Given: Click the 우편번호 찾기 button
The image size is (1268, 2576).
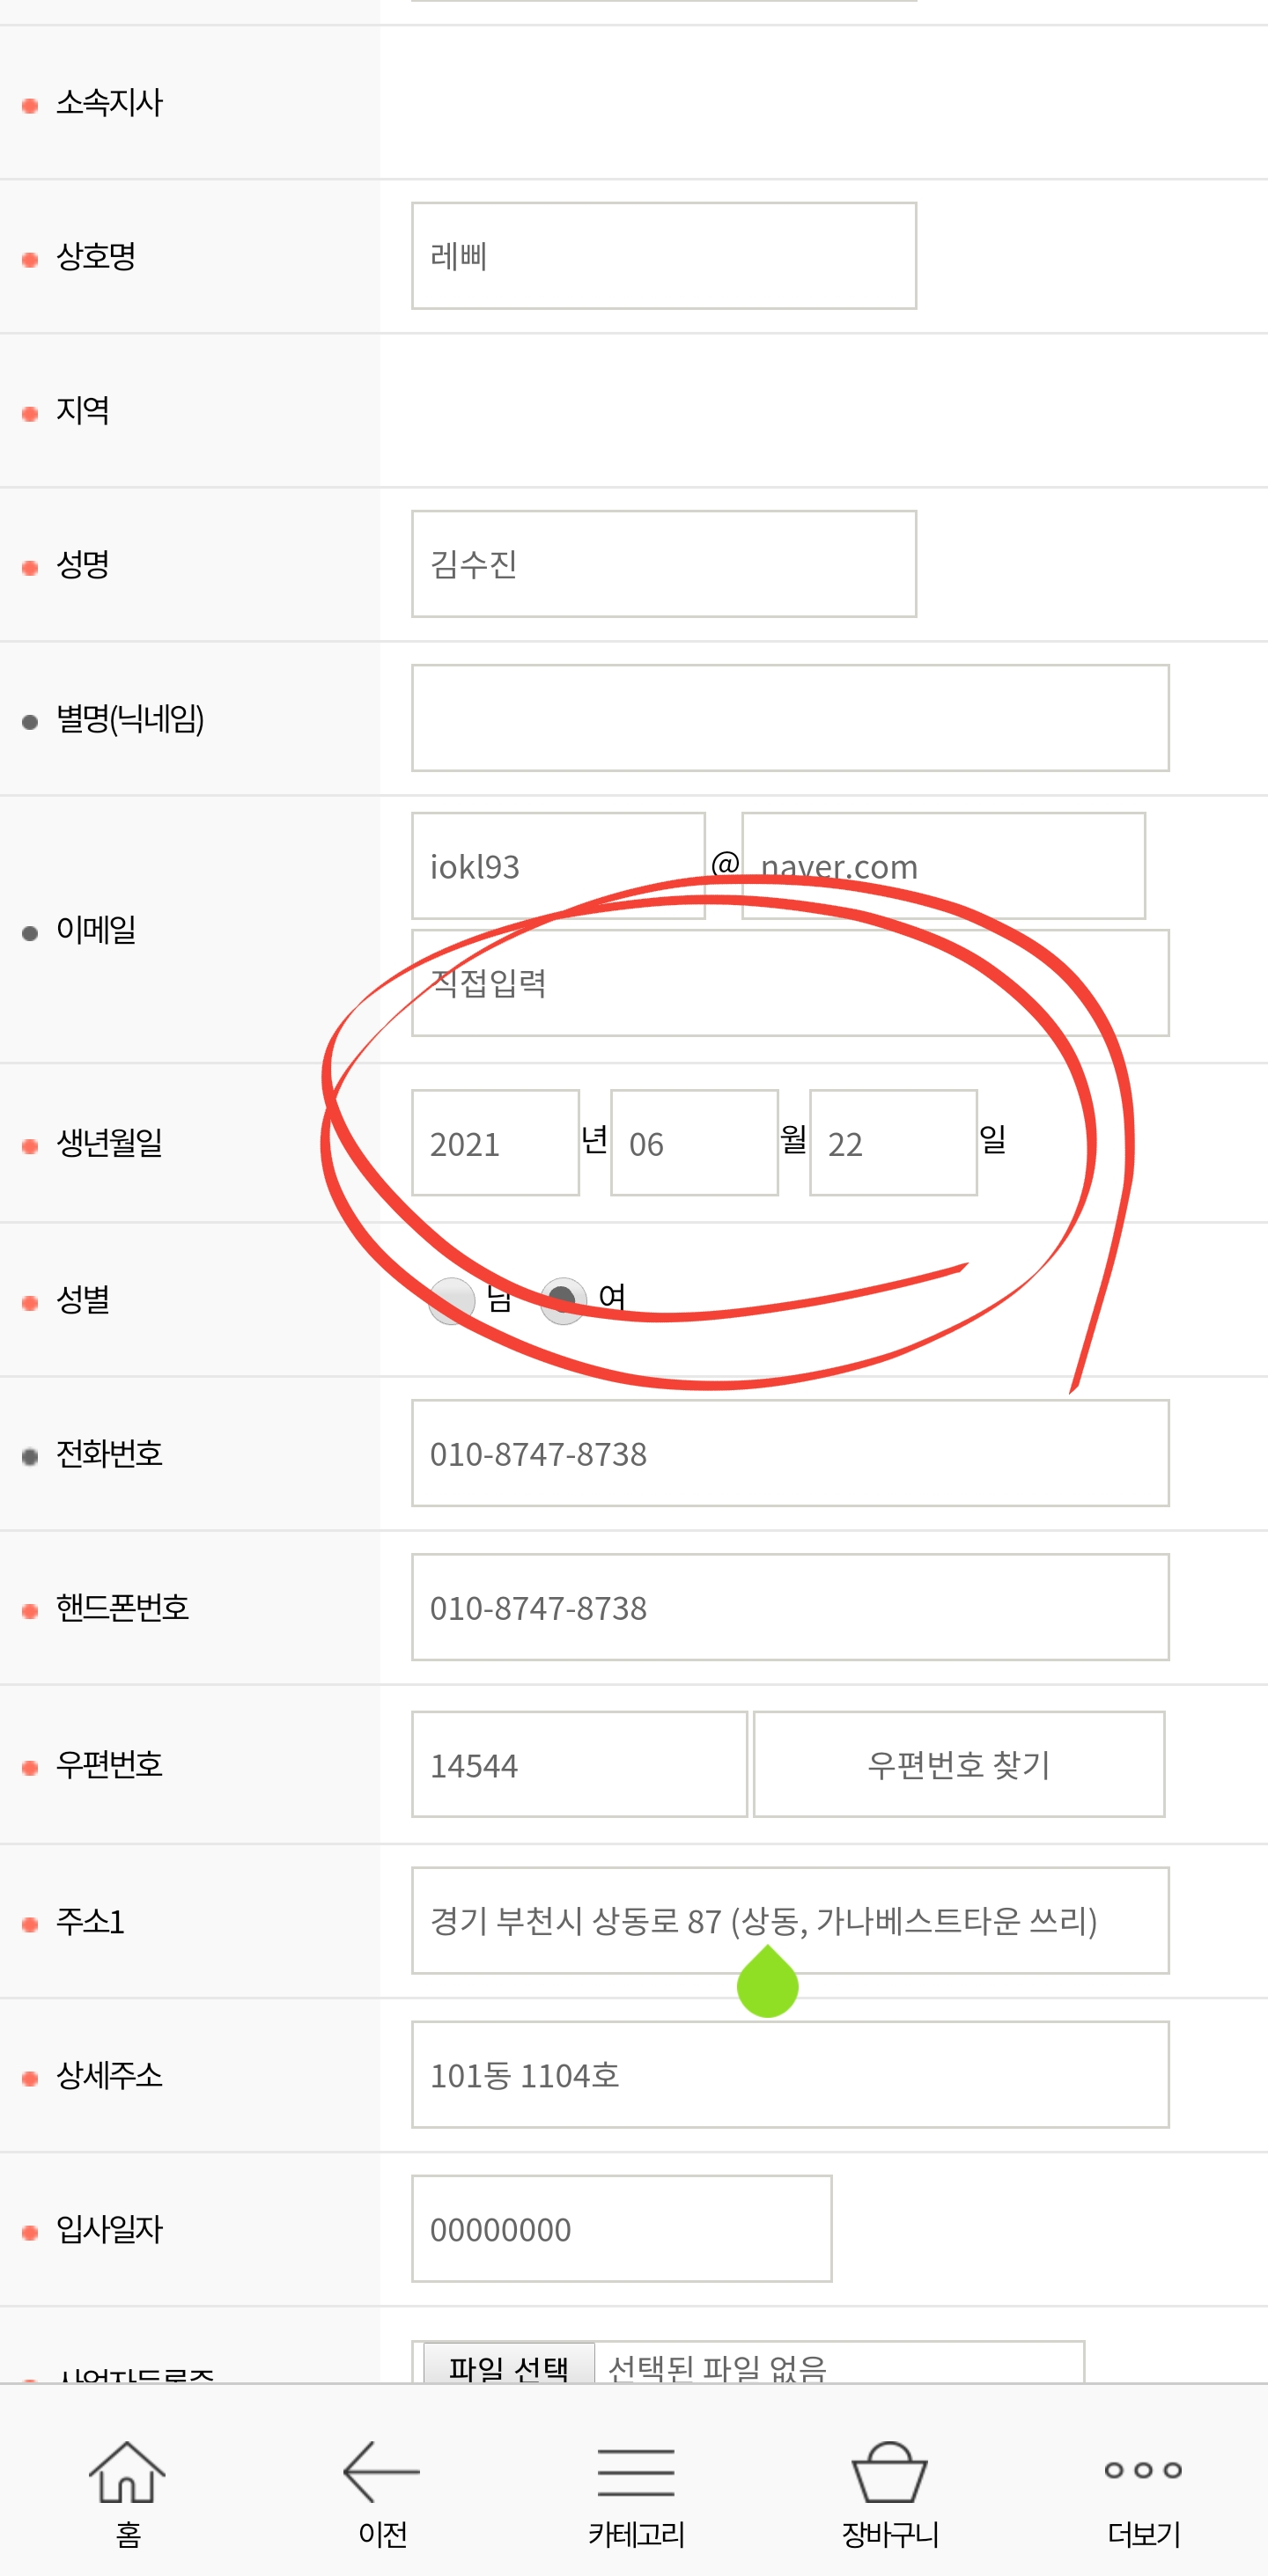Looking at the screenshot, I should (958, 1764).
